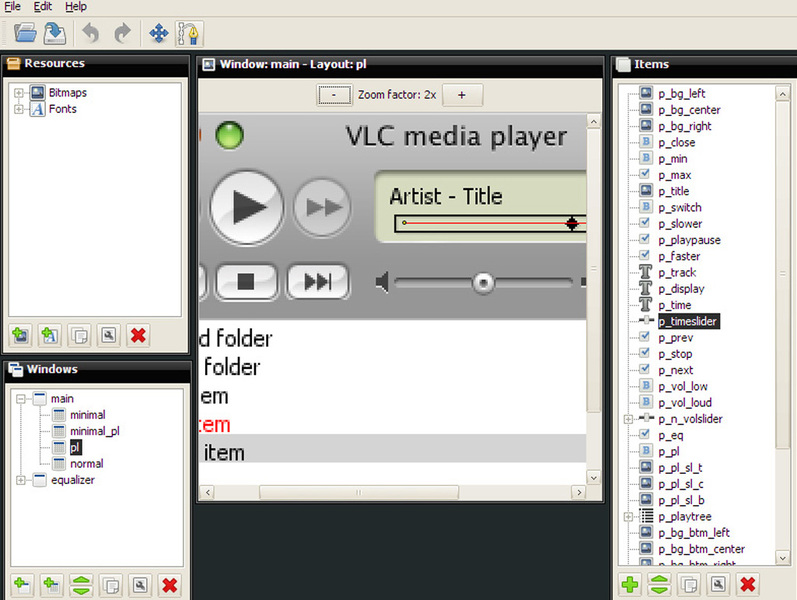Click Add bitmap icon in Resources panel
This screenshot has height=600, width=797.
pyautogui.click(x=21, y=336)
